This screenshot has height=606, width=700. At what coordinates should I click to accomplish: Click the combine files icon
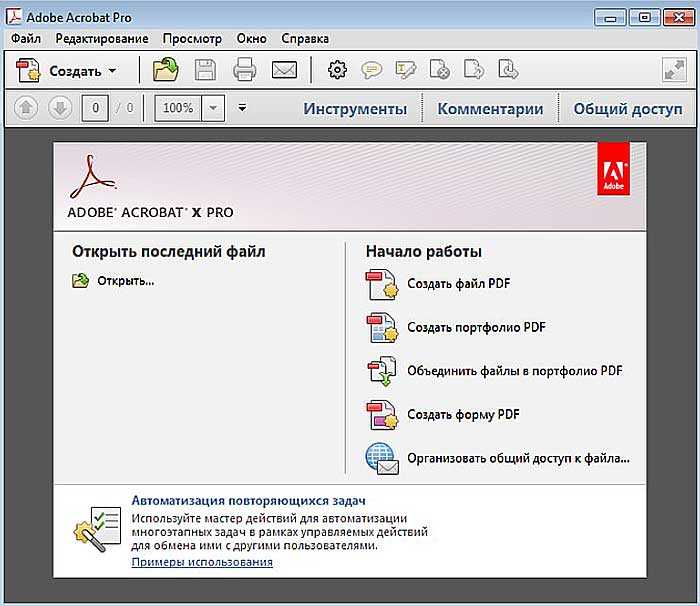click(382, 371)
